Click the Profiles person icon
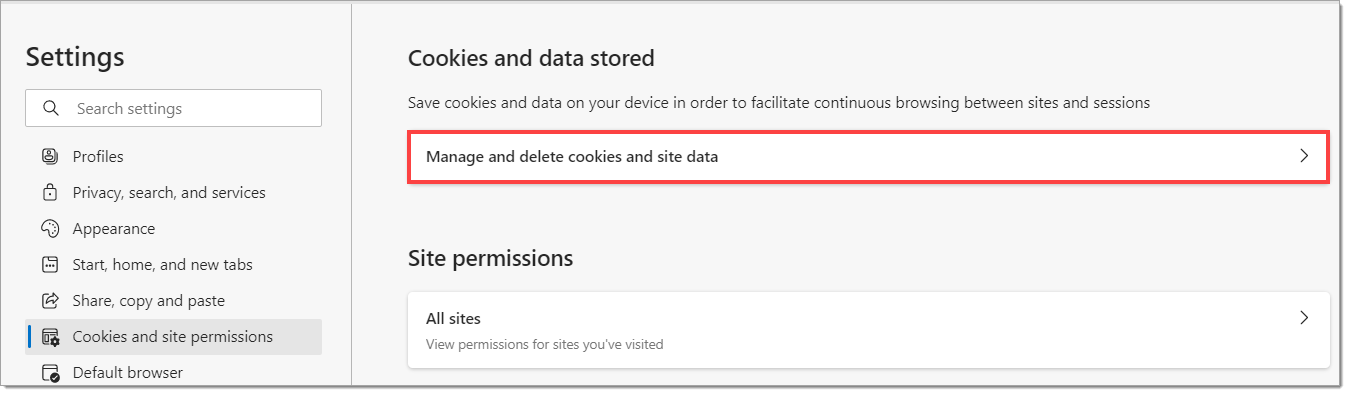This screenshot has width=1347, height=393. click(50, 156)
